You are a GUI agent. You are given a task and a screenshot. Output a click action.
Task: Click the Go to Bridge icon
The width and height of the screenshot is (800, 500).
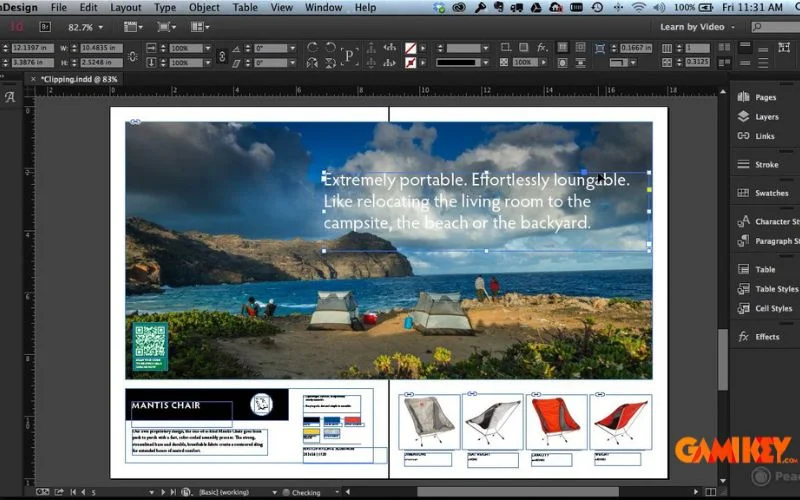pyautogui.click(x=45, y=27)
